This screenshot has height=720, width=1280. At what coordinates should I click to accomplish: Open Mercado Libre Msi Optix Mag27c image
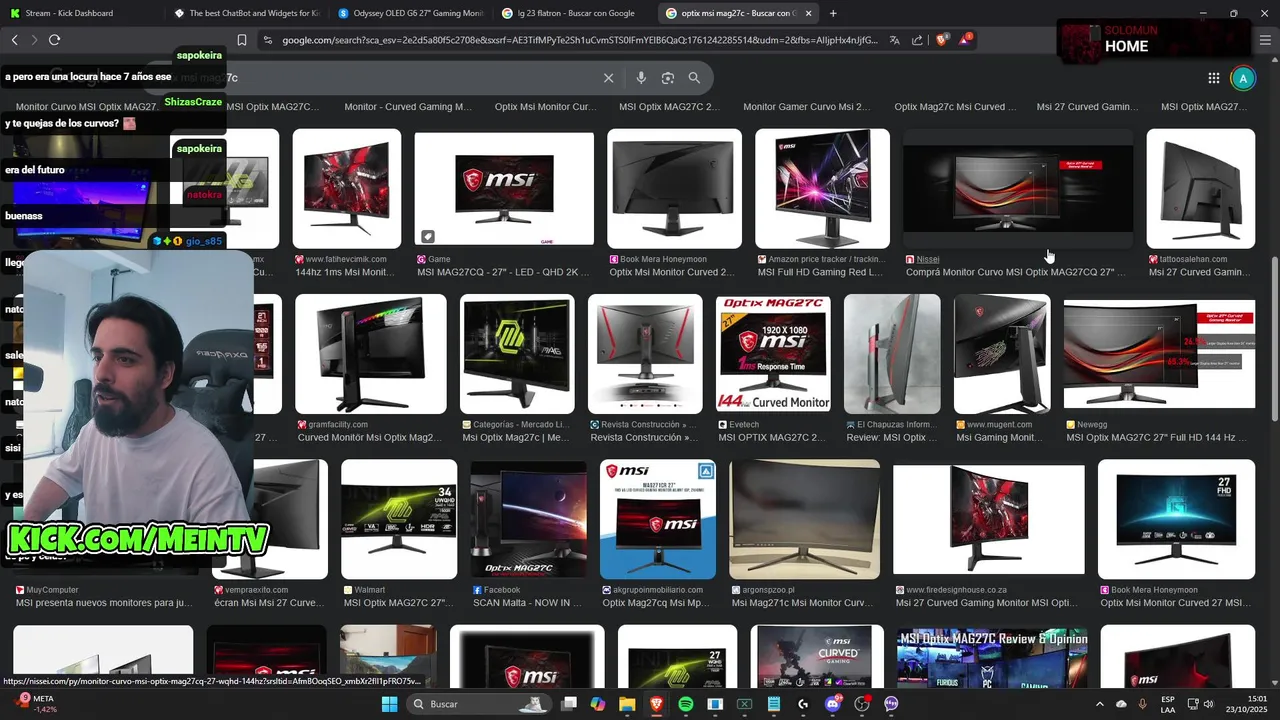tap(517, 354)
